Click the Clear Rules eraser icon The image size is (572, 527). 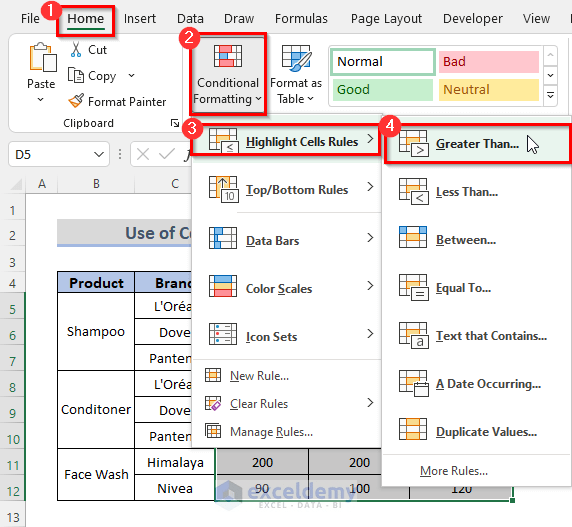pyautogui.click(x=213, y=403)
